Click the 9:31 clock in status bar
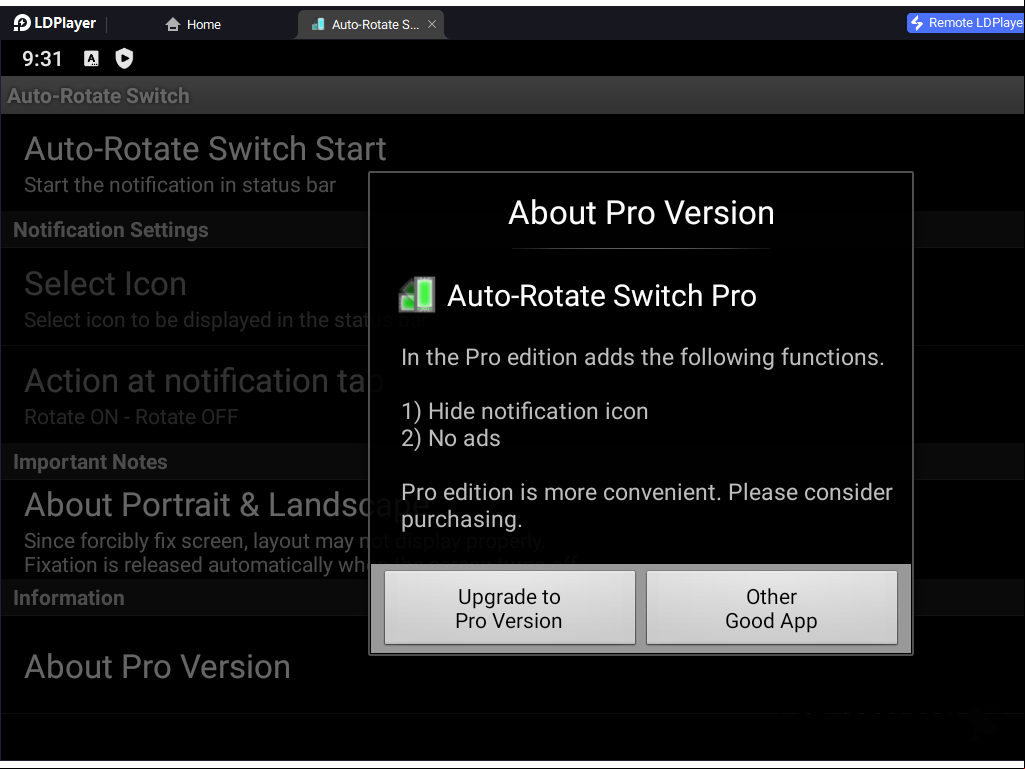Image resolution: width=1025 pixels, height=769 pixels. (x=42, y=59)
